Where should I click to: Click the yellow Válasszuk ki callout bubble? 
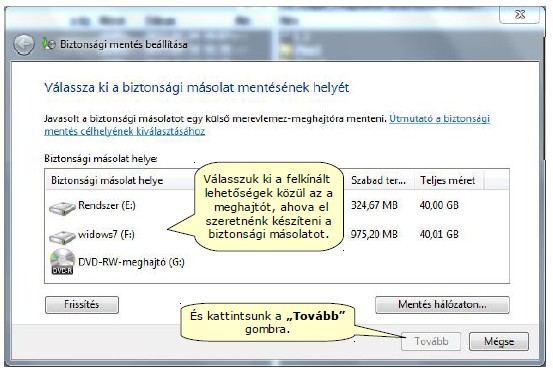(x=268, y=207)
